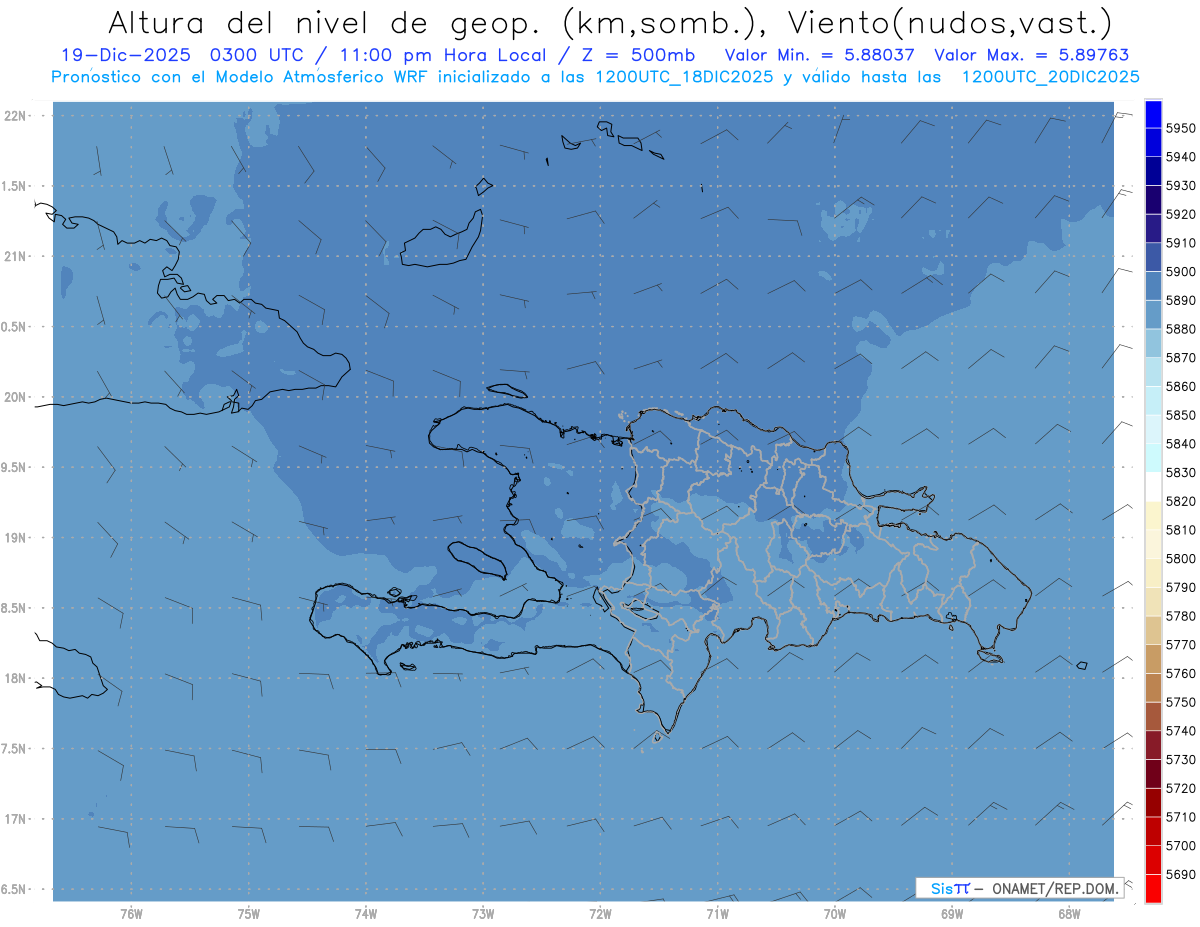Click the 5920 colorbar label
The width and height of the screenshot is (1200, 927).
(x=1181, y=214)
